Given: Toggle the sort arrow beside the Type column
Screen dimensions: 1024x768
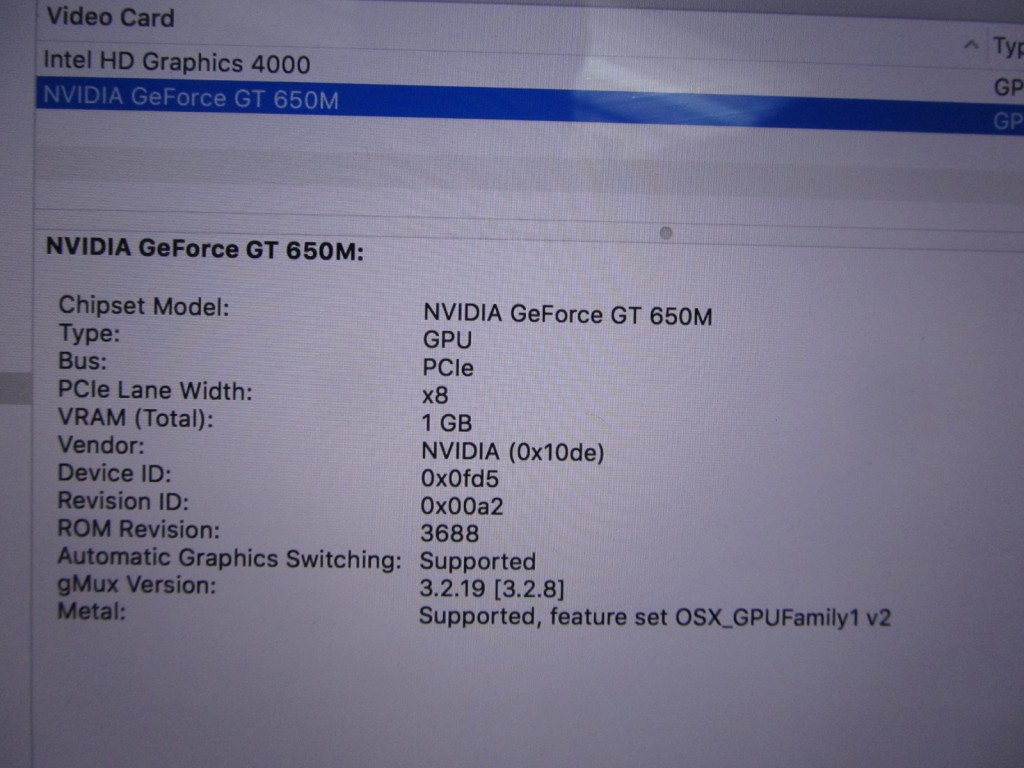Looking at the screenshot, I should tap(971, 45).
